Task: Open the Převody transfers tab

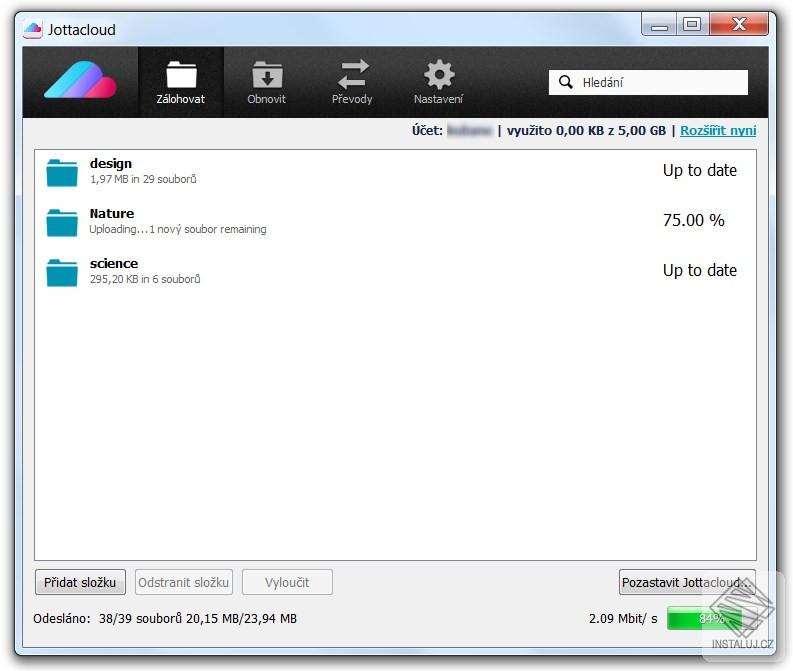Action: [x=352, y=82]
